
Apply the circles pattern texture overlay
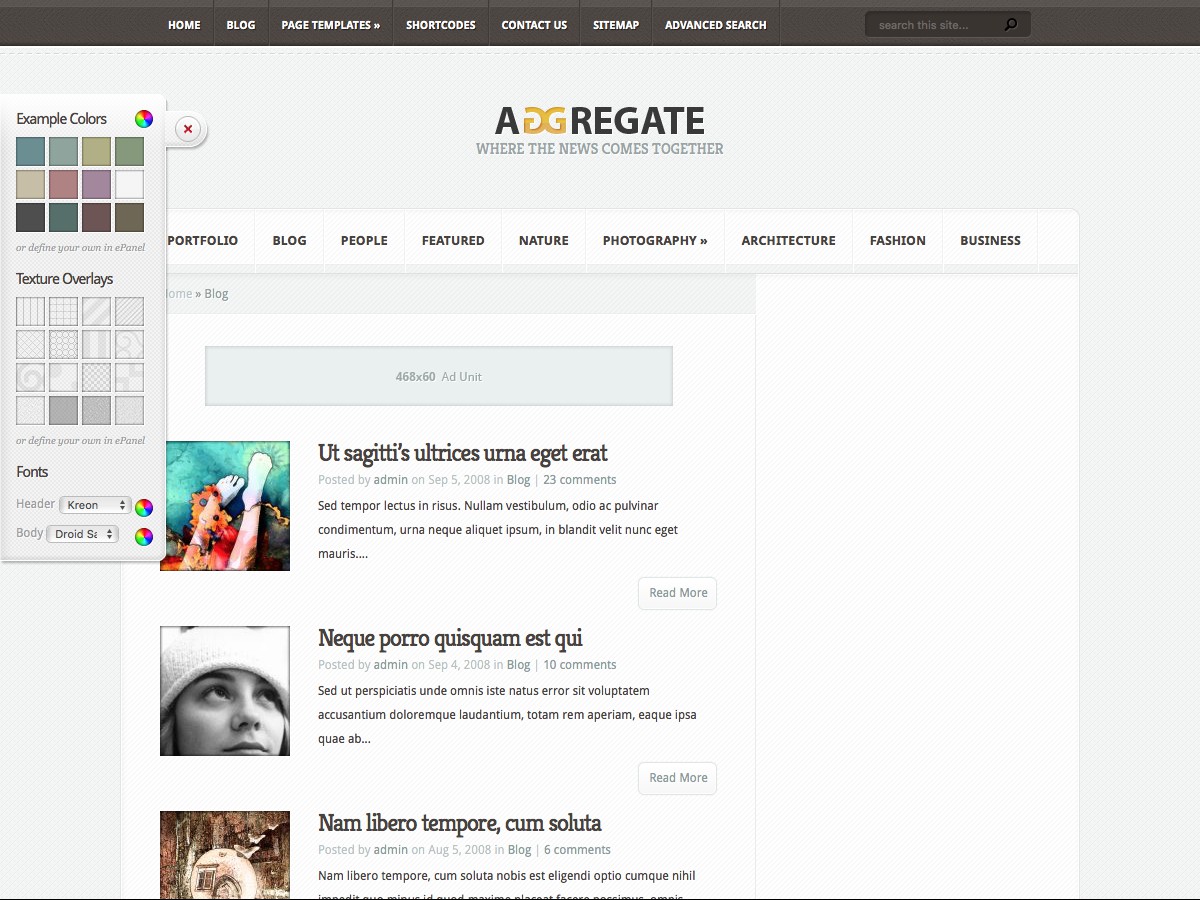pyautogui.click(x=63, y=344)
